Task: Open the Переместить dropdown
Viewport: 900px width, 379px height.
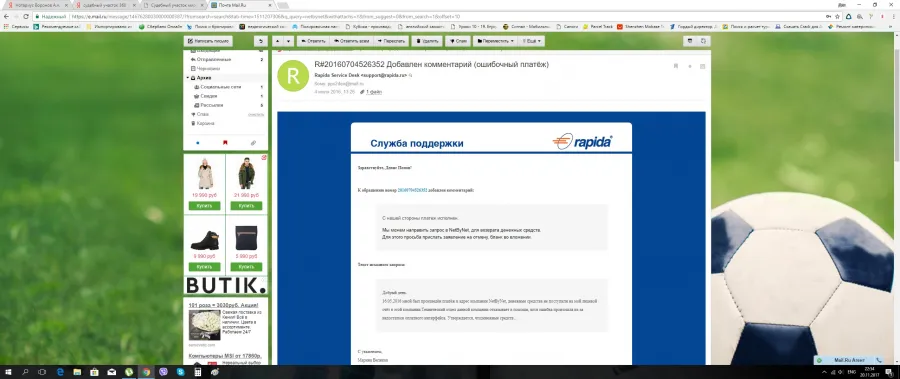Action: point(494,41)
